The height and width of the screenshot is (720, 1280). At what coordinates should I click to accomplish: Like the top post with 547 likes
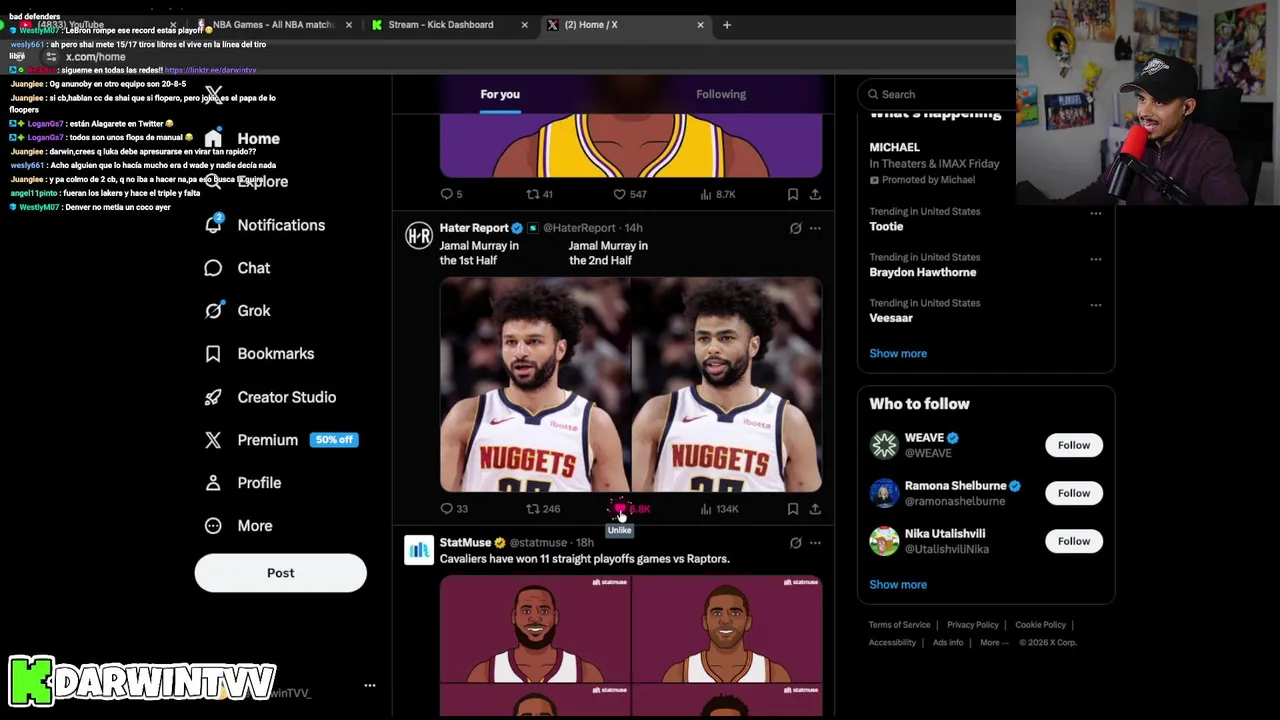pos(630,194)
